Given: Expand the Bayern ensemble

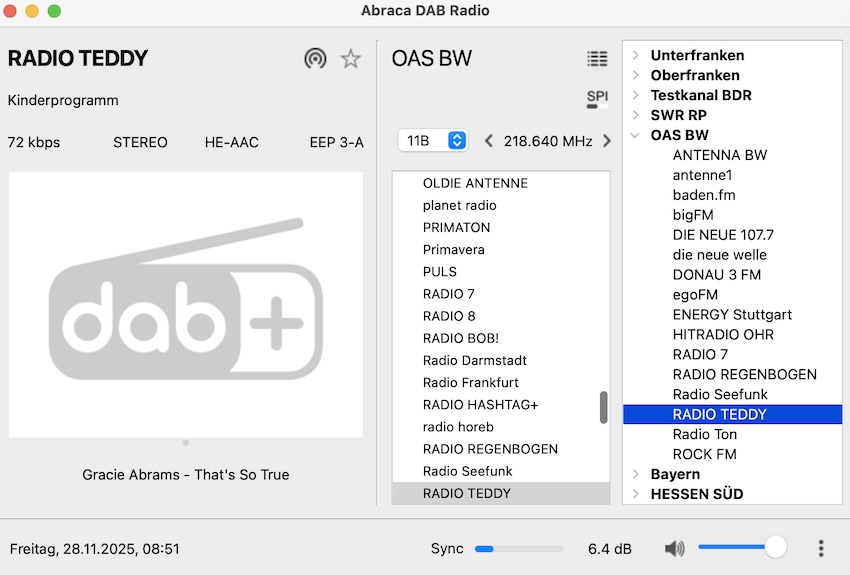Looking at the screenshot, I should (x=636, y=474).
